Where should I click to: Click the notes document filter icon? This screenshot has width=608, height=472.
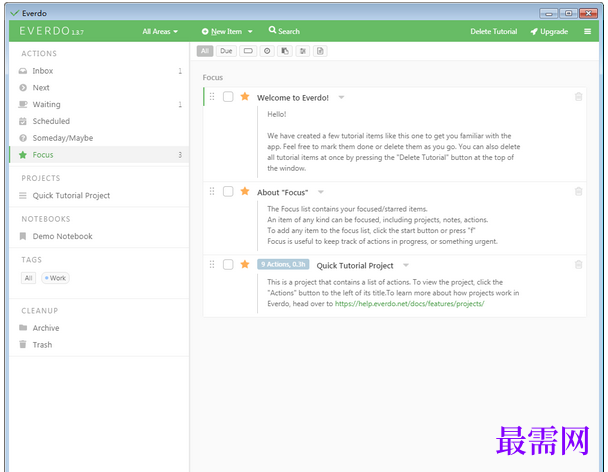(x=320, y=51)
